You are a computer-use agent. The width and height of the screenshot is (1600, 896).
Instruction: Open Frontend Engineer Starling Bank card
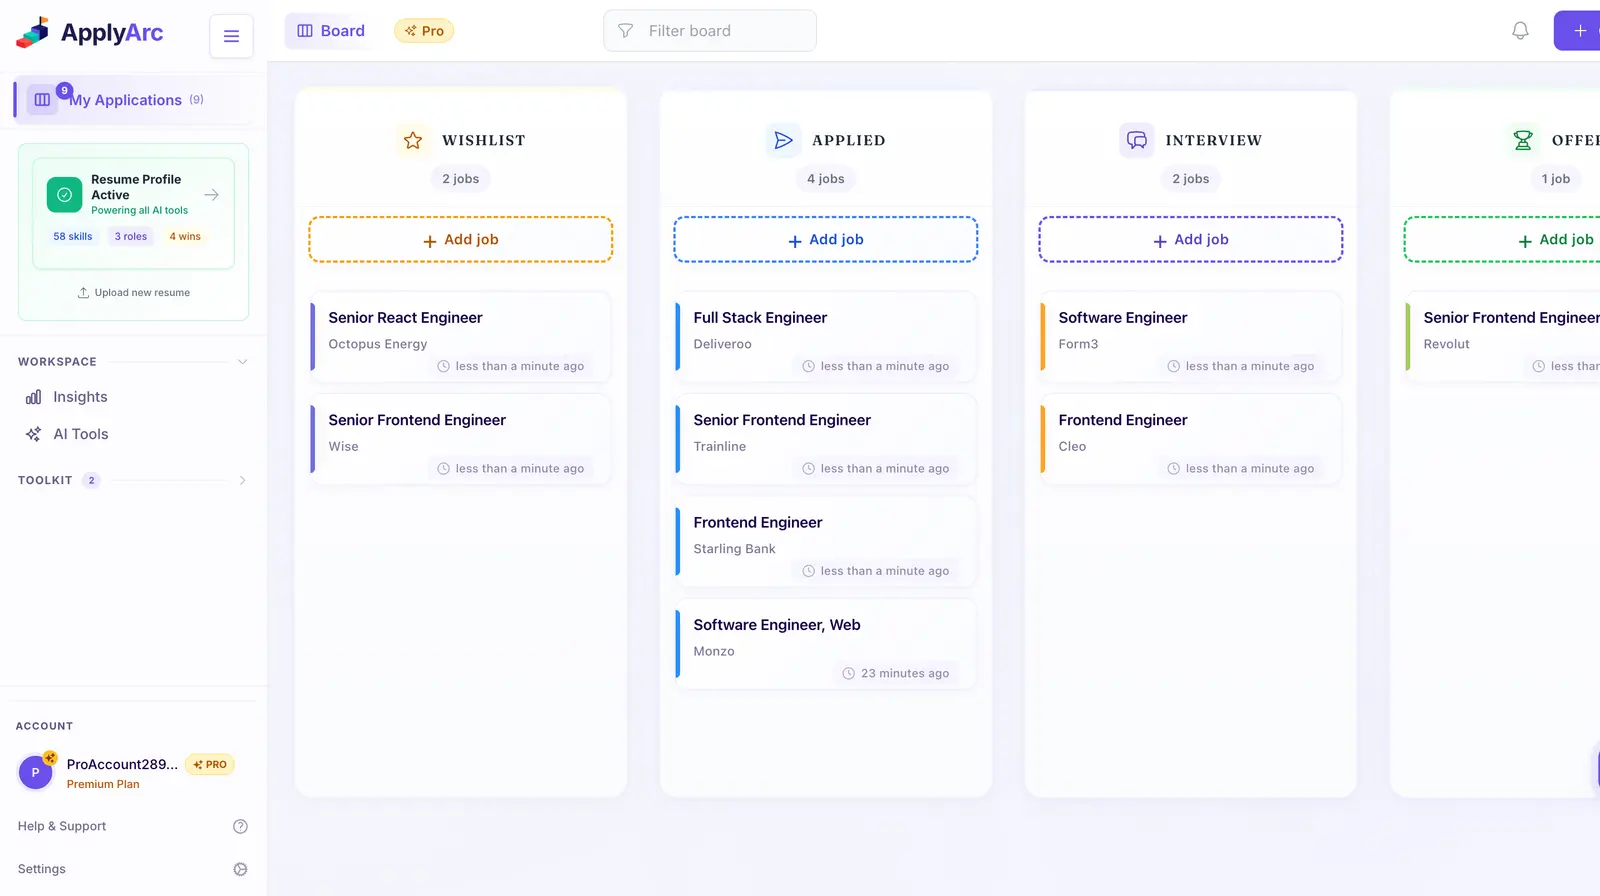pyautogui.click(x=826, y=542)
